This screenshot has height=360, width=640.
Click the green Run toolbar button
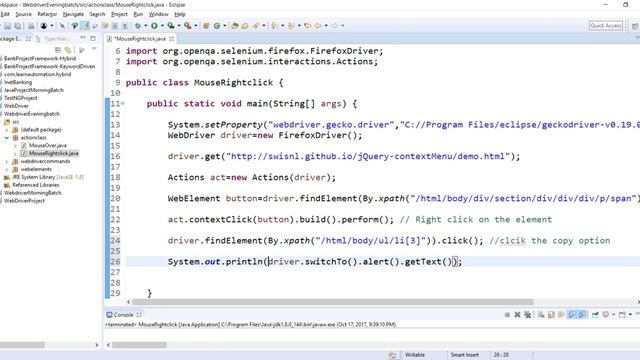pyautogui.click(x=154, y=26)
